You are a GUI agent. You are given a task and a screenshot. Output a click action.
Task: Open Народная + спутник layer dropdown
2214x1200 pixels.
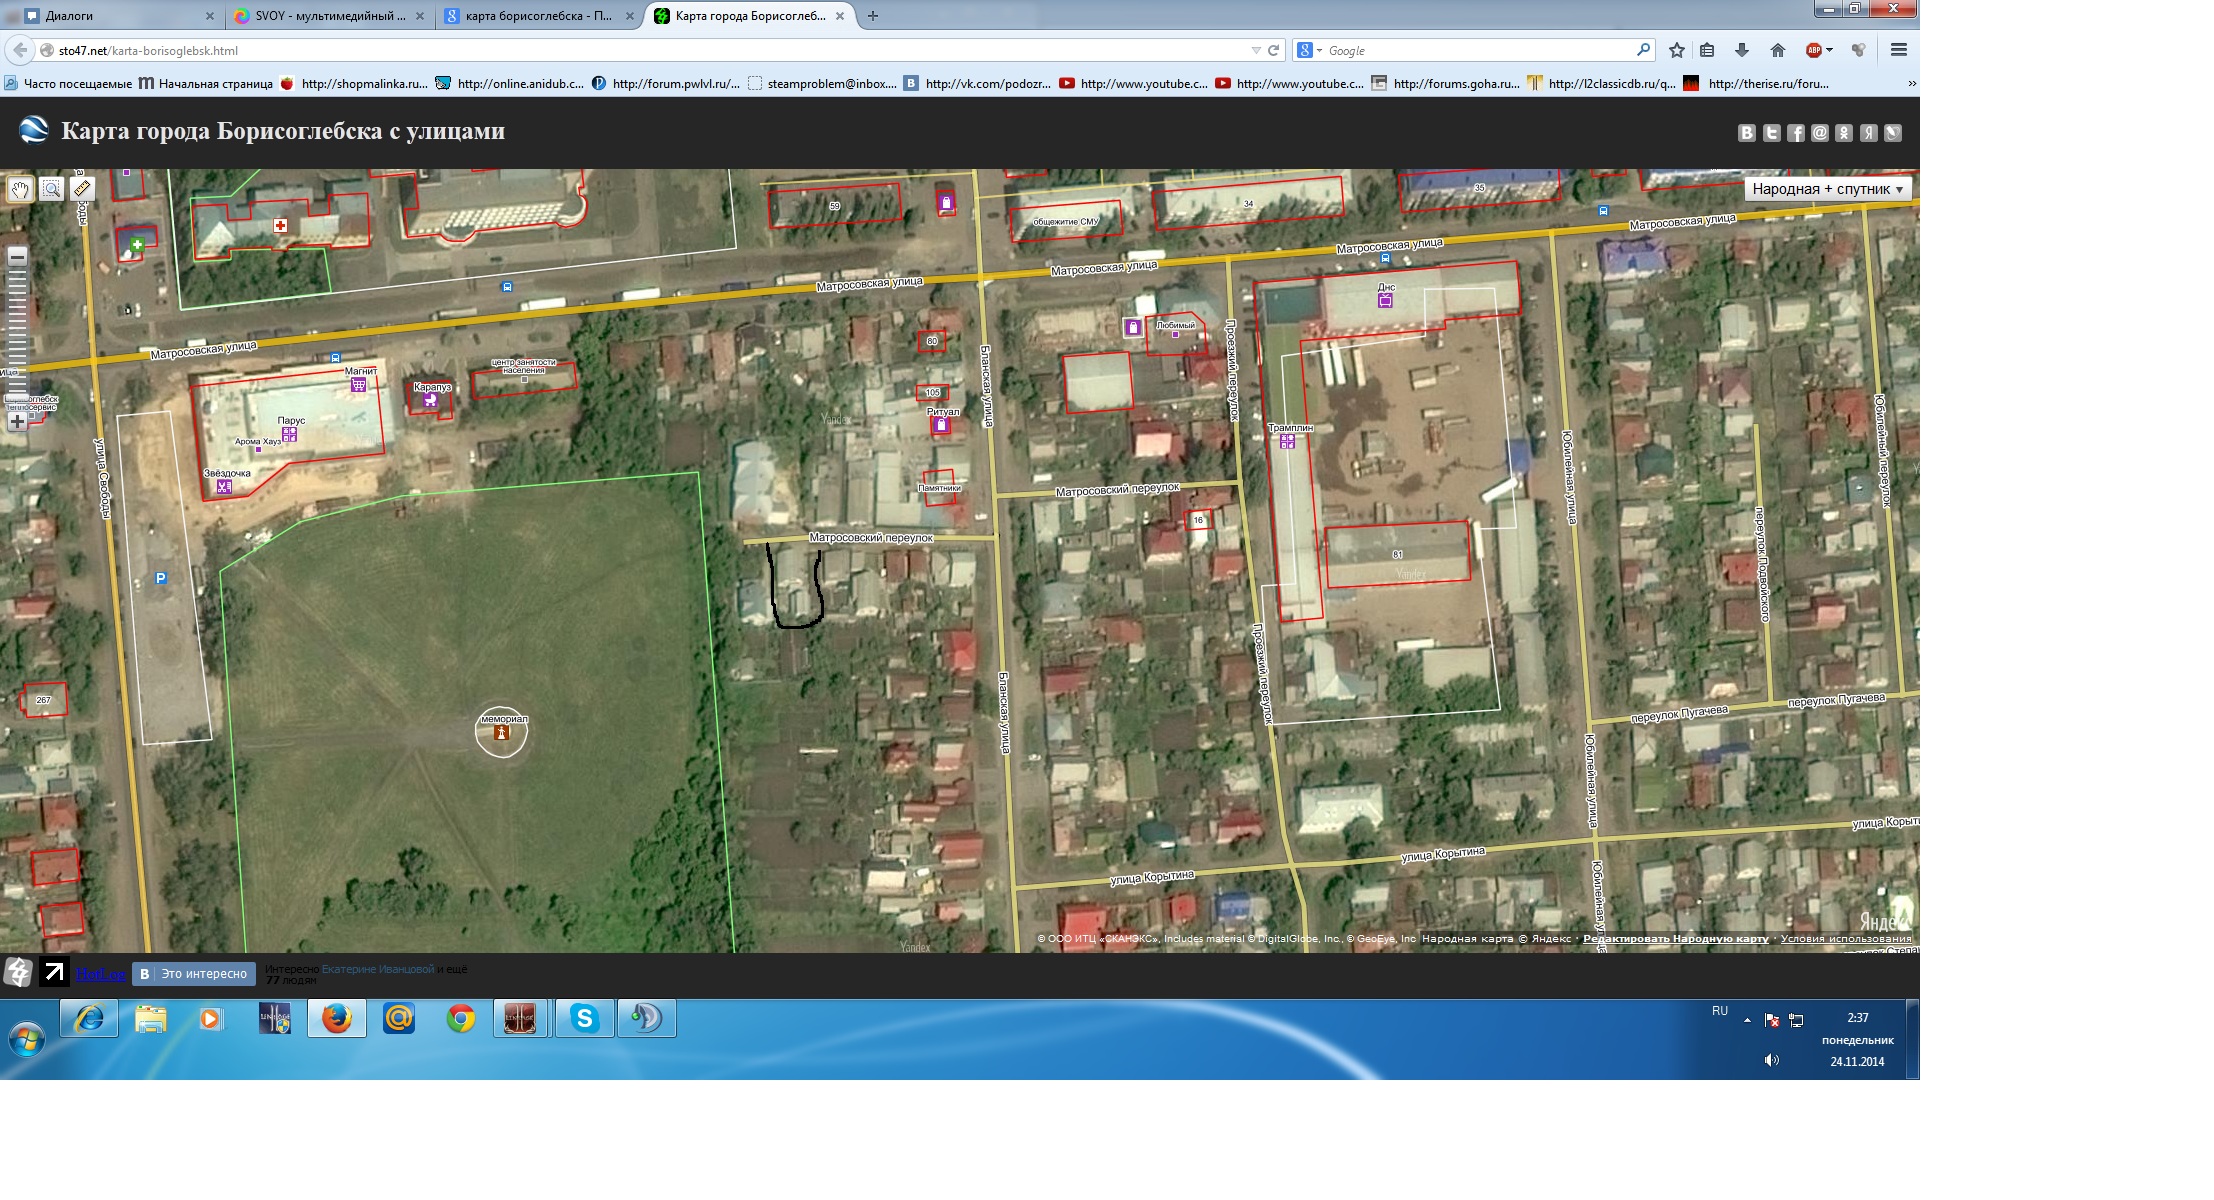click(x=1827, y=189)
